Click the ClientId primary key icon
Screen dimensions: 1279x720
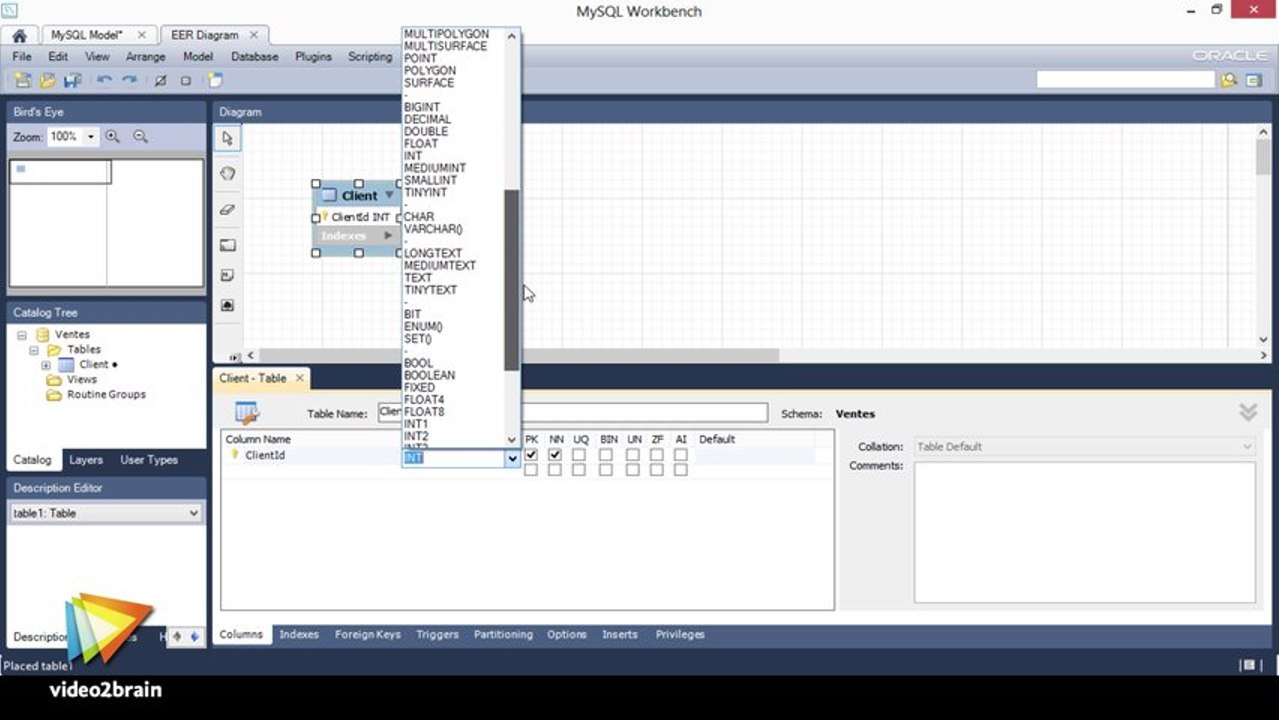click(235, 455)
